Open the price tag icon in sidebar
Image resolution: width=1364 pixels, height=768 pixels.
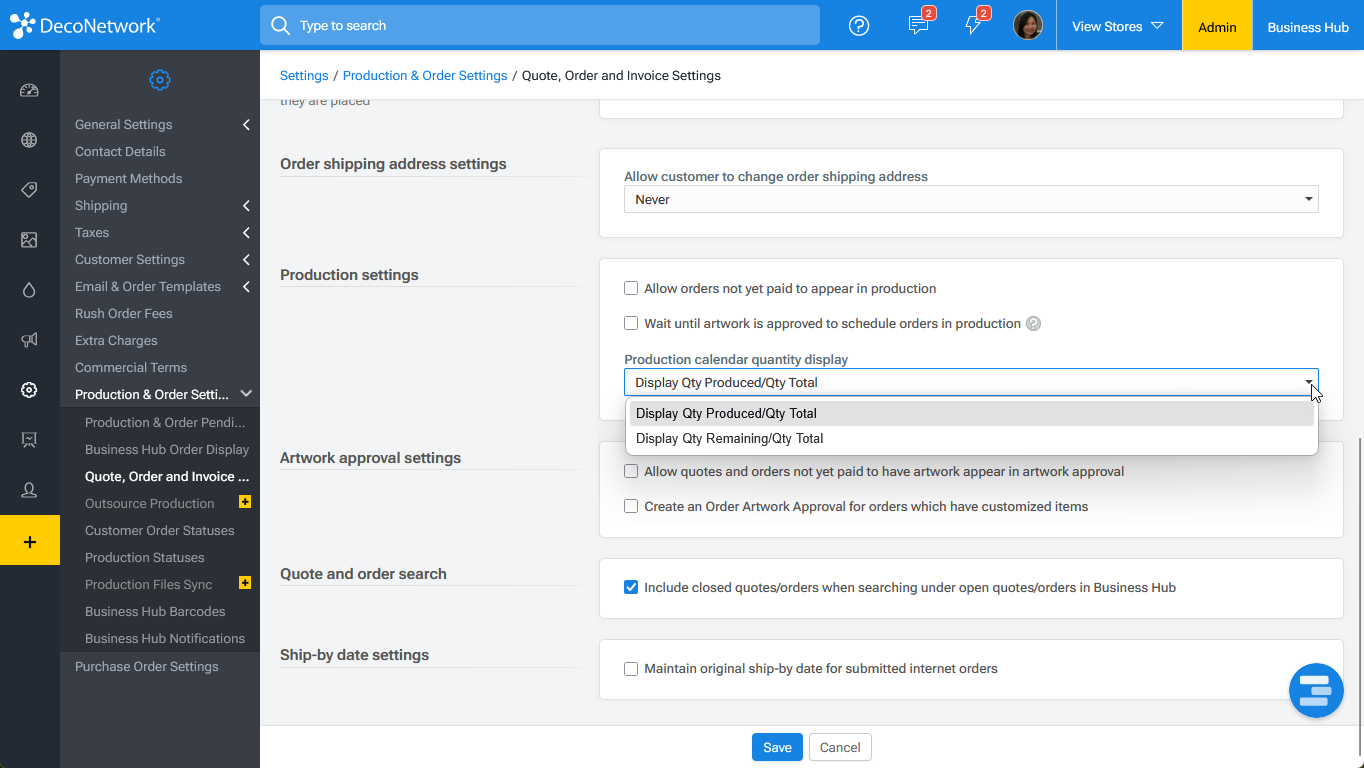[x=29, y=190]
